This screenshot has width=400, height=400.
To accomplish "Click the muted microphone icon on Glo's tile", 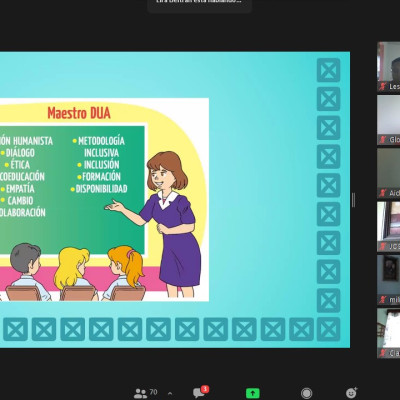I will [x=383, y=140].
